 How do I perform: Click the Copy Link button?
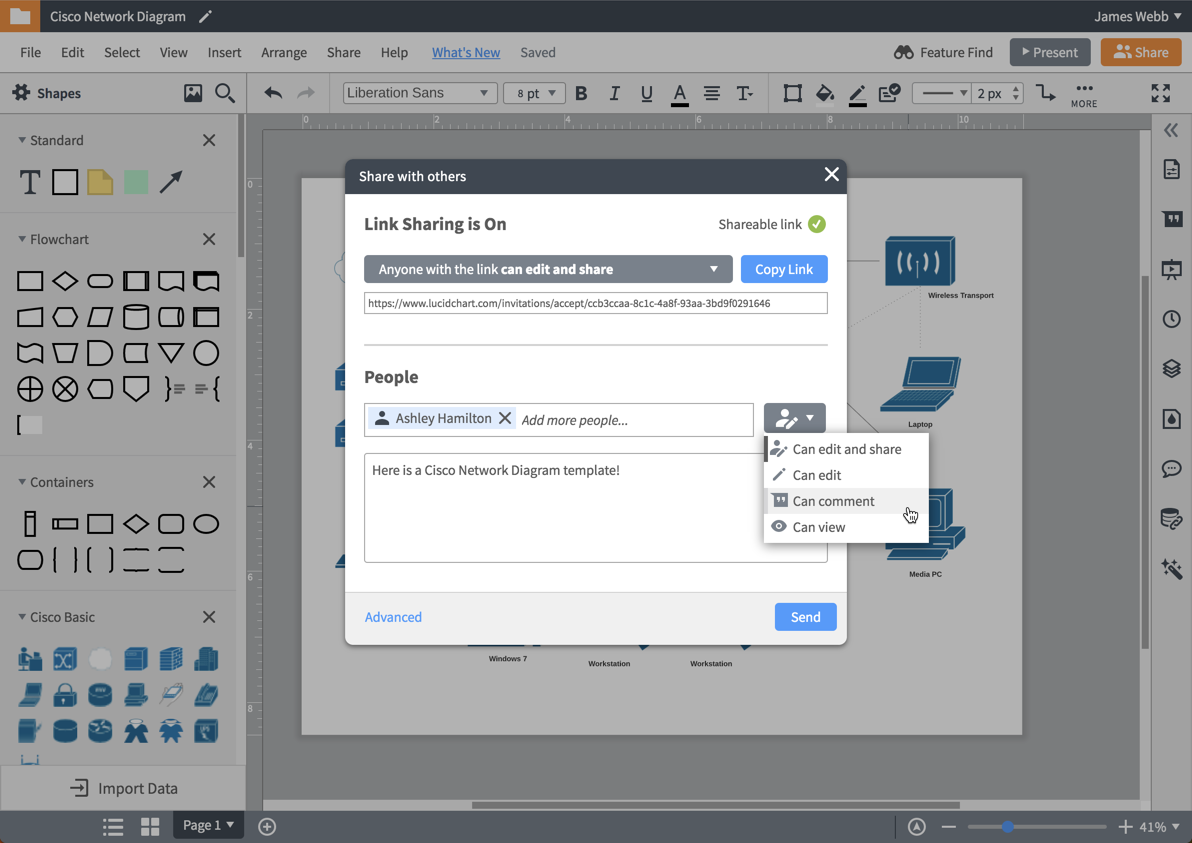(784, 269)
